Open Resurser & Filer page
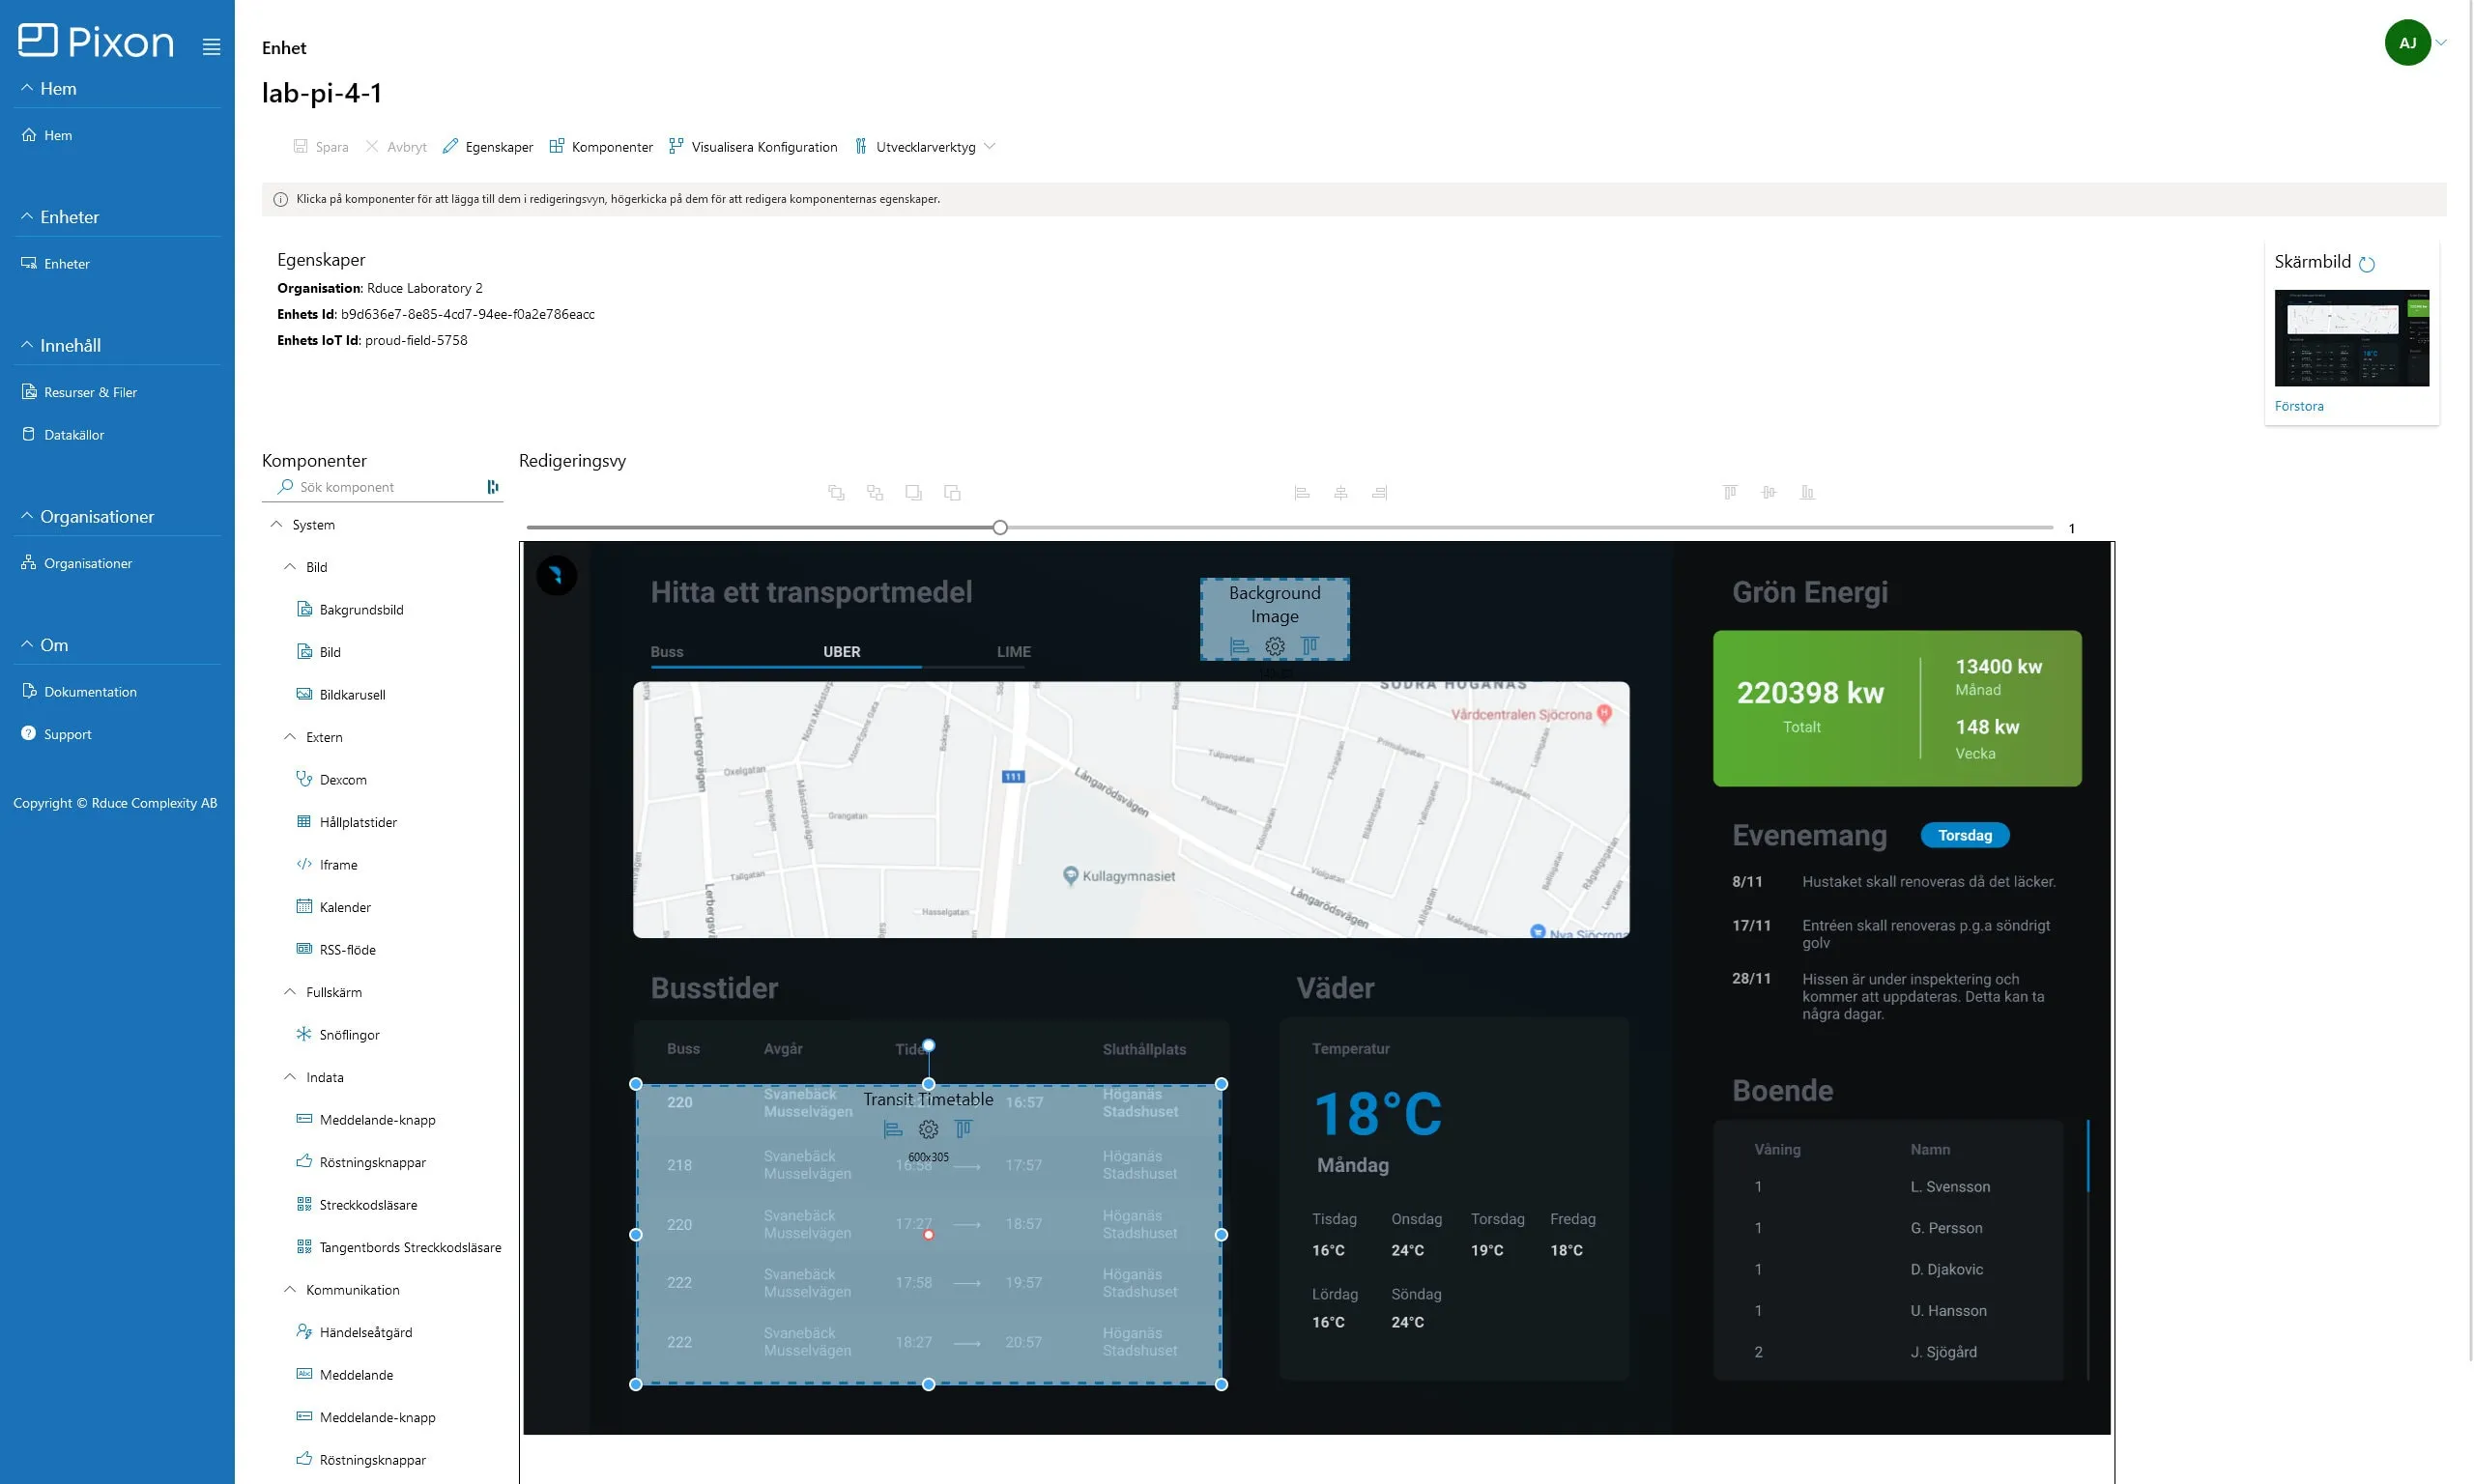Image resolution: width=2474 pixels, height=1484 pixels. click(x=90, y=392)
